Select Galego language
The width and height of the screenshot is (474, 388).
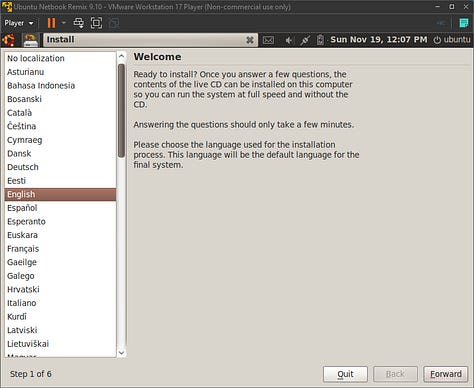[x=60, y=276]
